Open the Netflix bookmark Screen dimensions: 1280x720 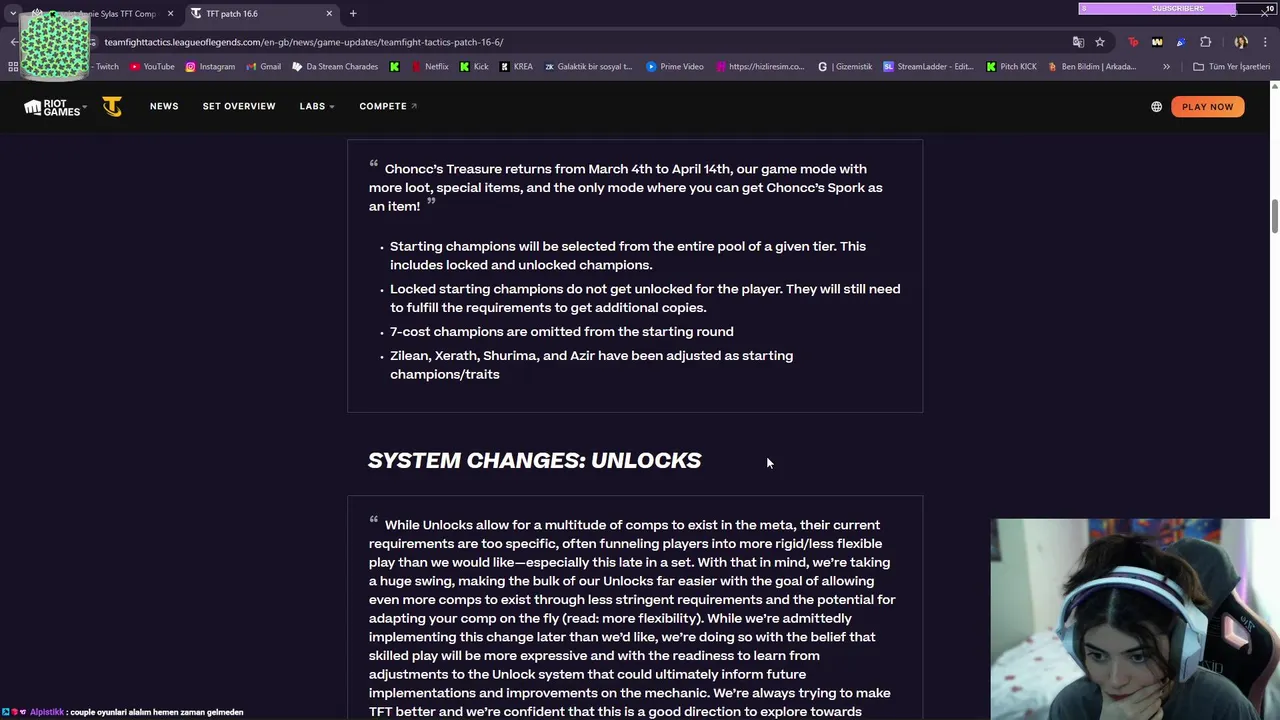tap(429, 67)
